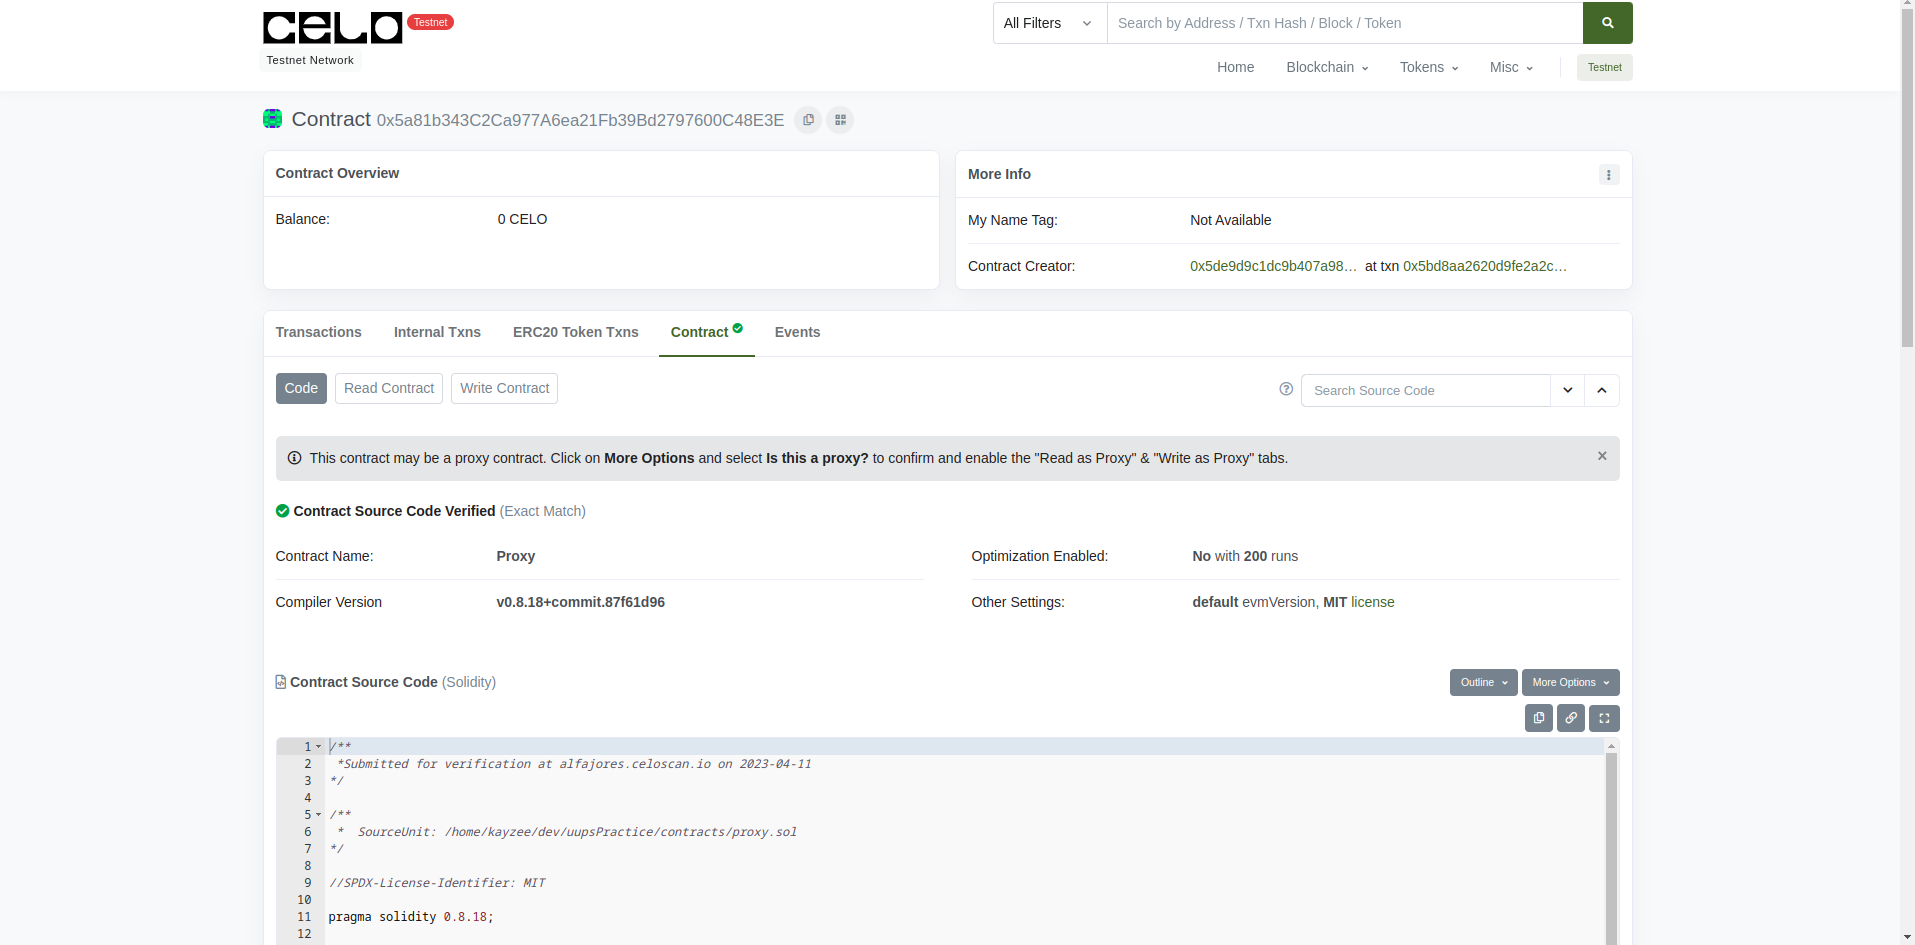The width and height of the screenshot is (1915, 945).
Task: Open the Transactions tab
Action: coord(319,332)
